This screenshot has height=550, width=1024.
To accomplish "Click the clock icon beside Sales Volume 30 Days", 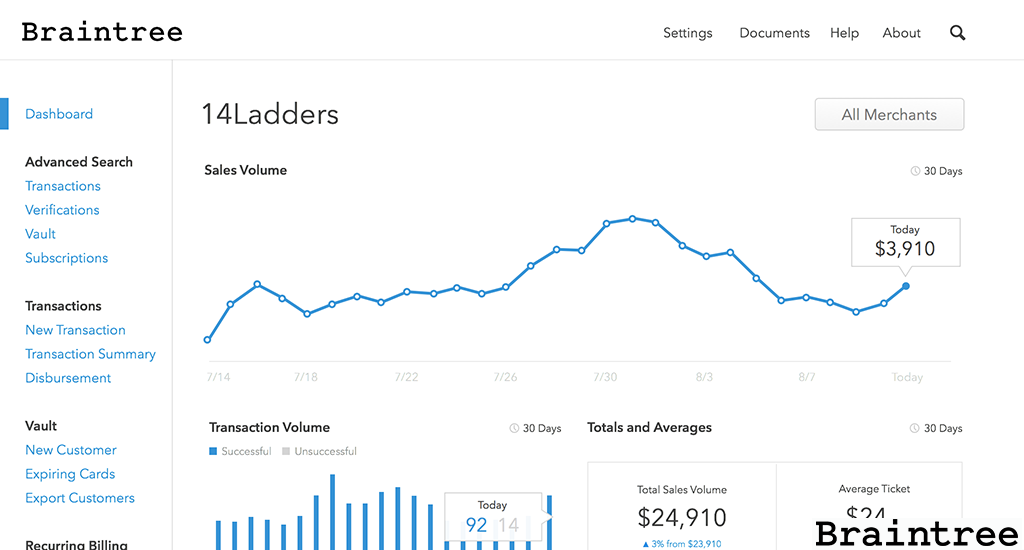I will (915, 171).
